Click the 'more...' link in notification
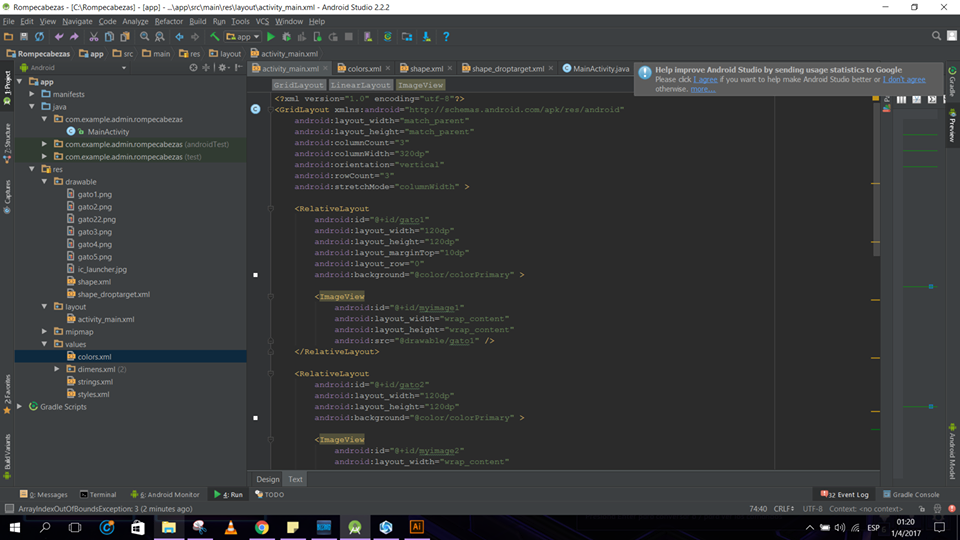960x540 pixels. [x=703, y=89]
